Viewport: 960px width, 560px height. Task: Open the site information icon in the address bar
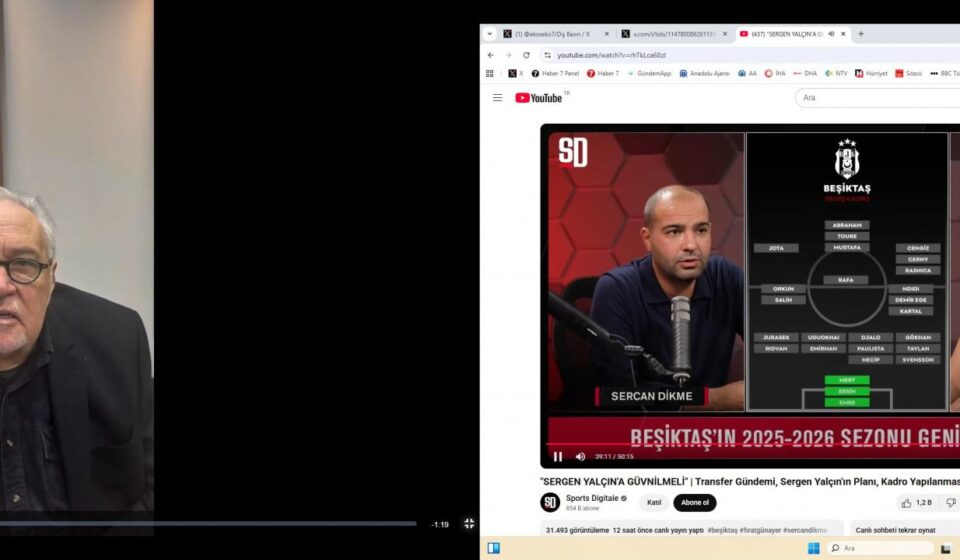tap(548, 55)
